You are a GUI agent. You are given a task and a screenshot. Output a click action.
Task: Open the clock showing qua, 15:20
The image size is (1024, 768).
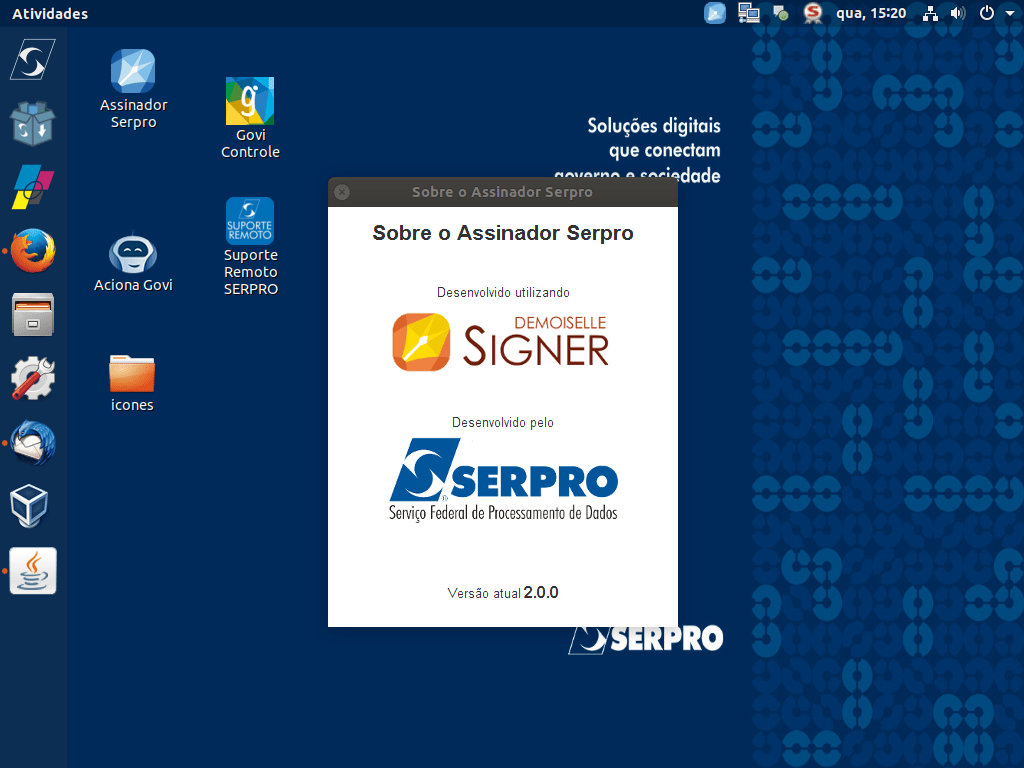pos(871,13)
